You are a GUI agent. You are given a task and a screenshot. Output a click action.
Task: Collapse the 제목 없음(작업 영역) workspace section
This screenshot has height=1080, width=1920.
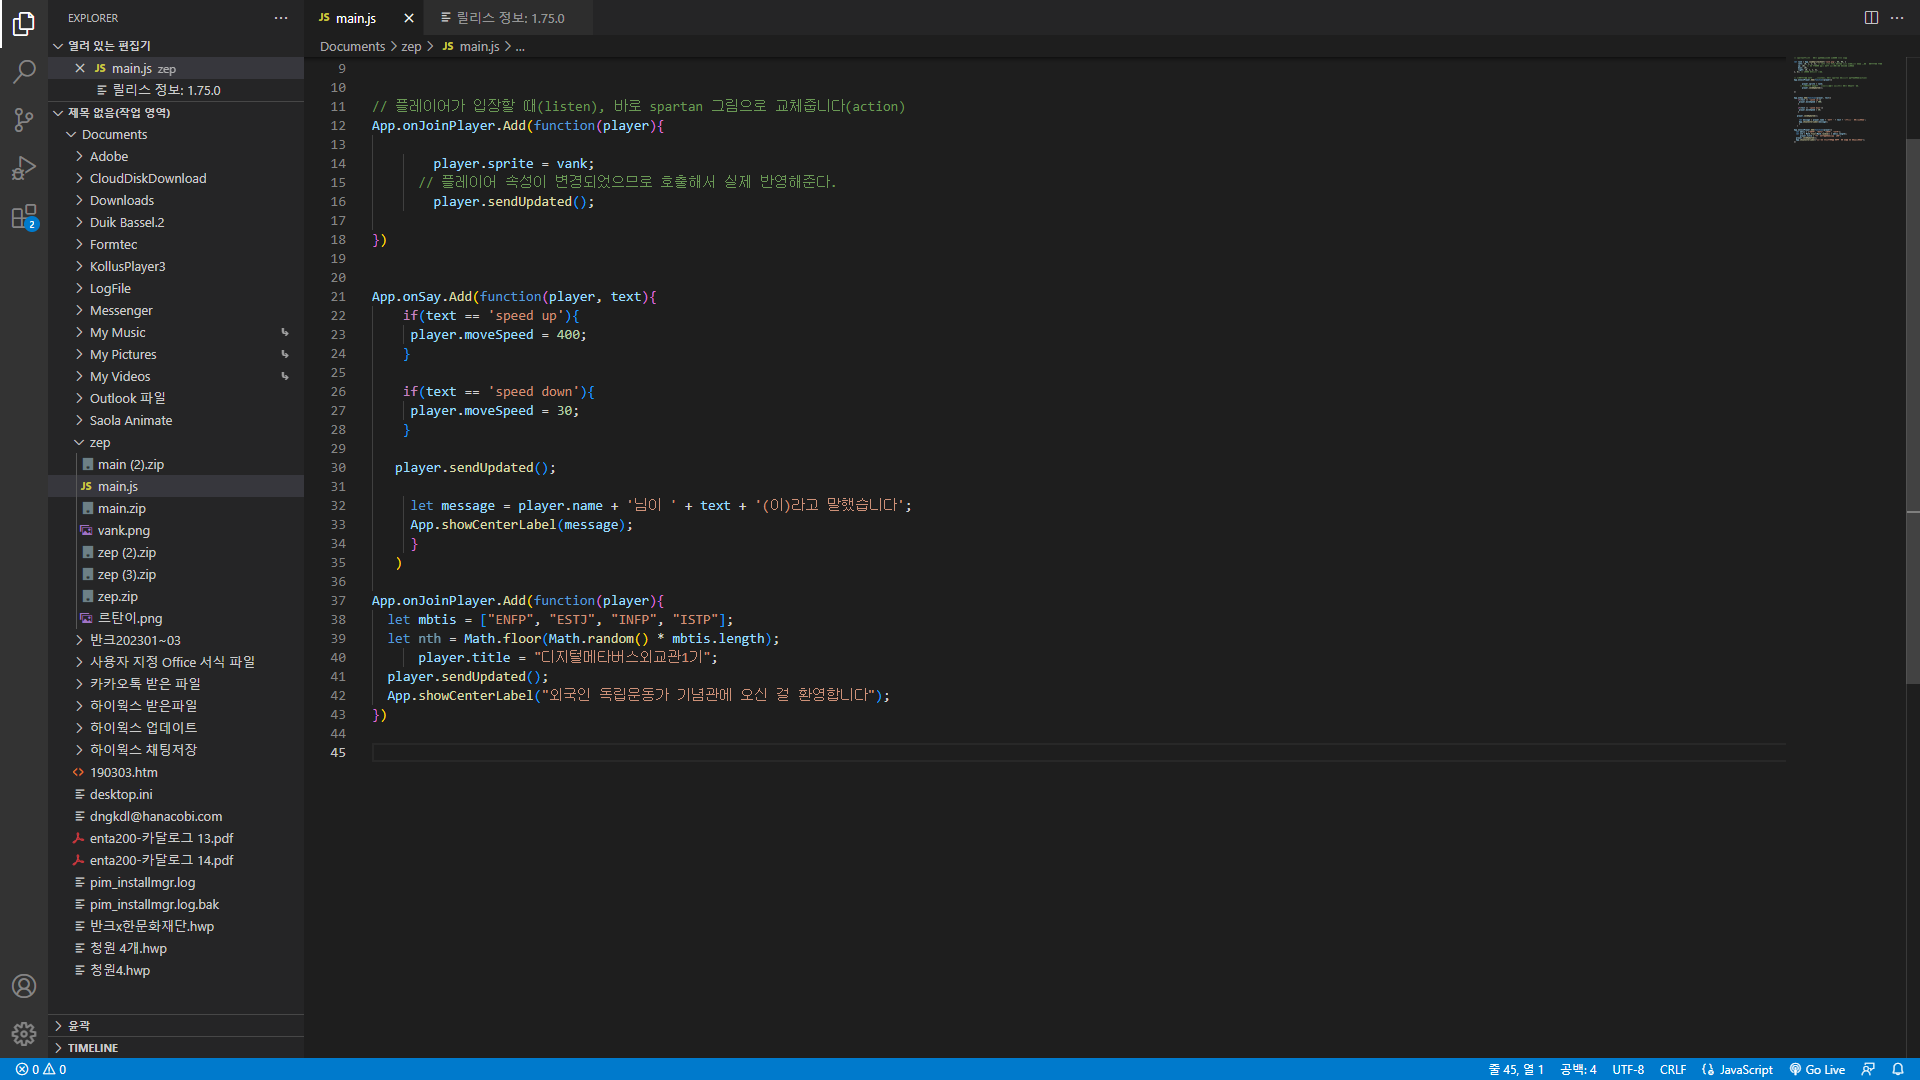(x=176, y=113)
